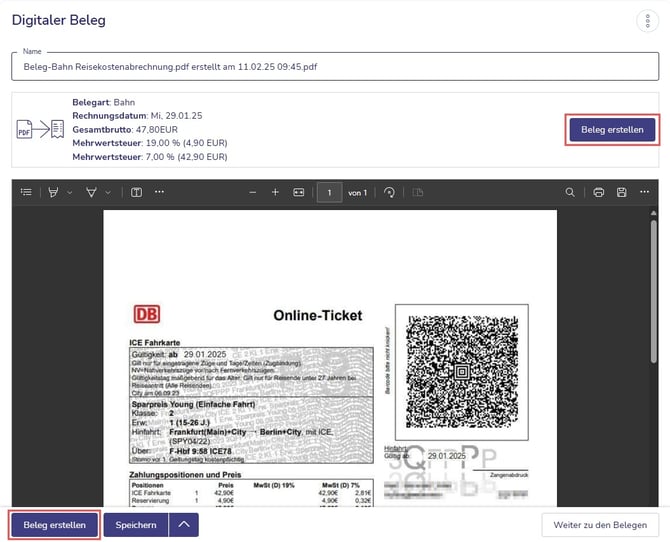Open the PDF toolbar's right-side more options menu
Viewport: 670px width, 542px height.
[x=645, y=192]
